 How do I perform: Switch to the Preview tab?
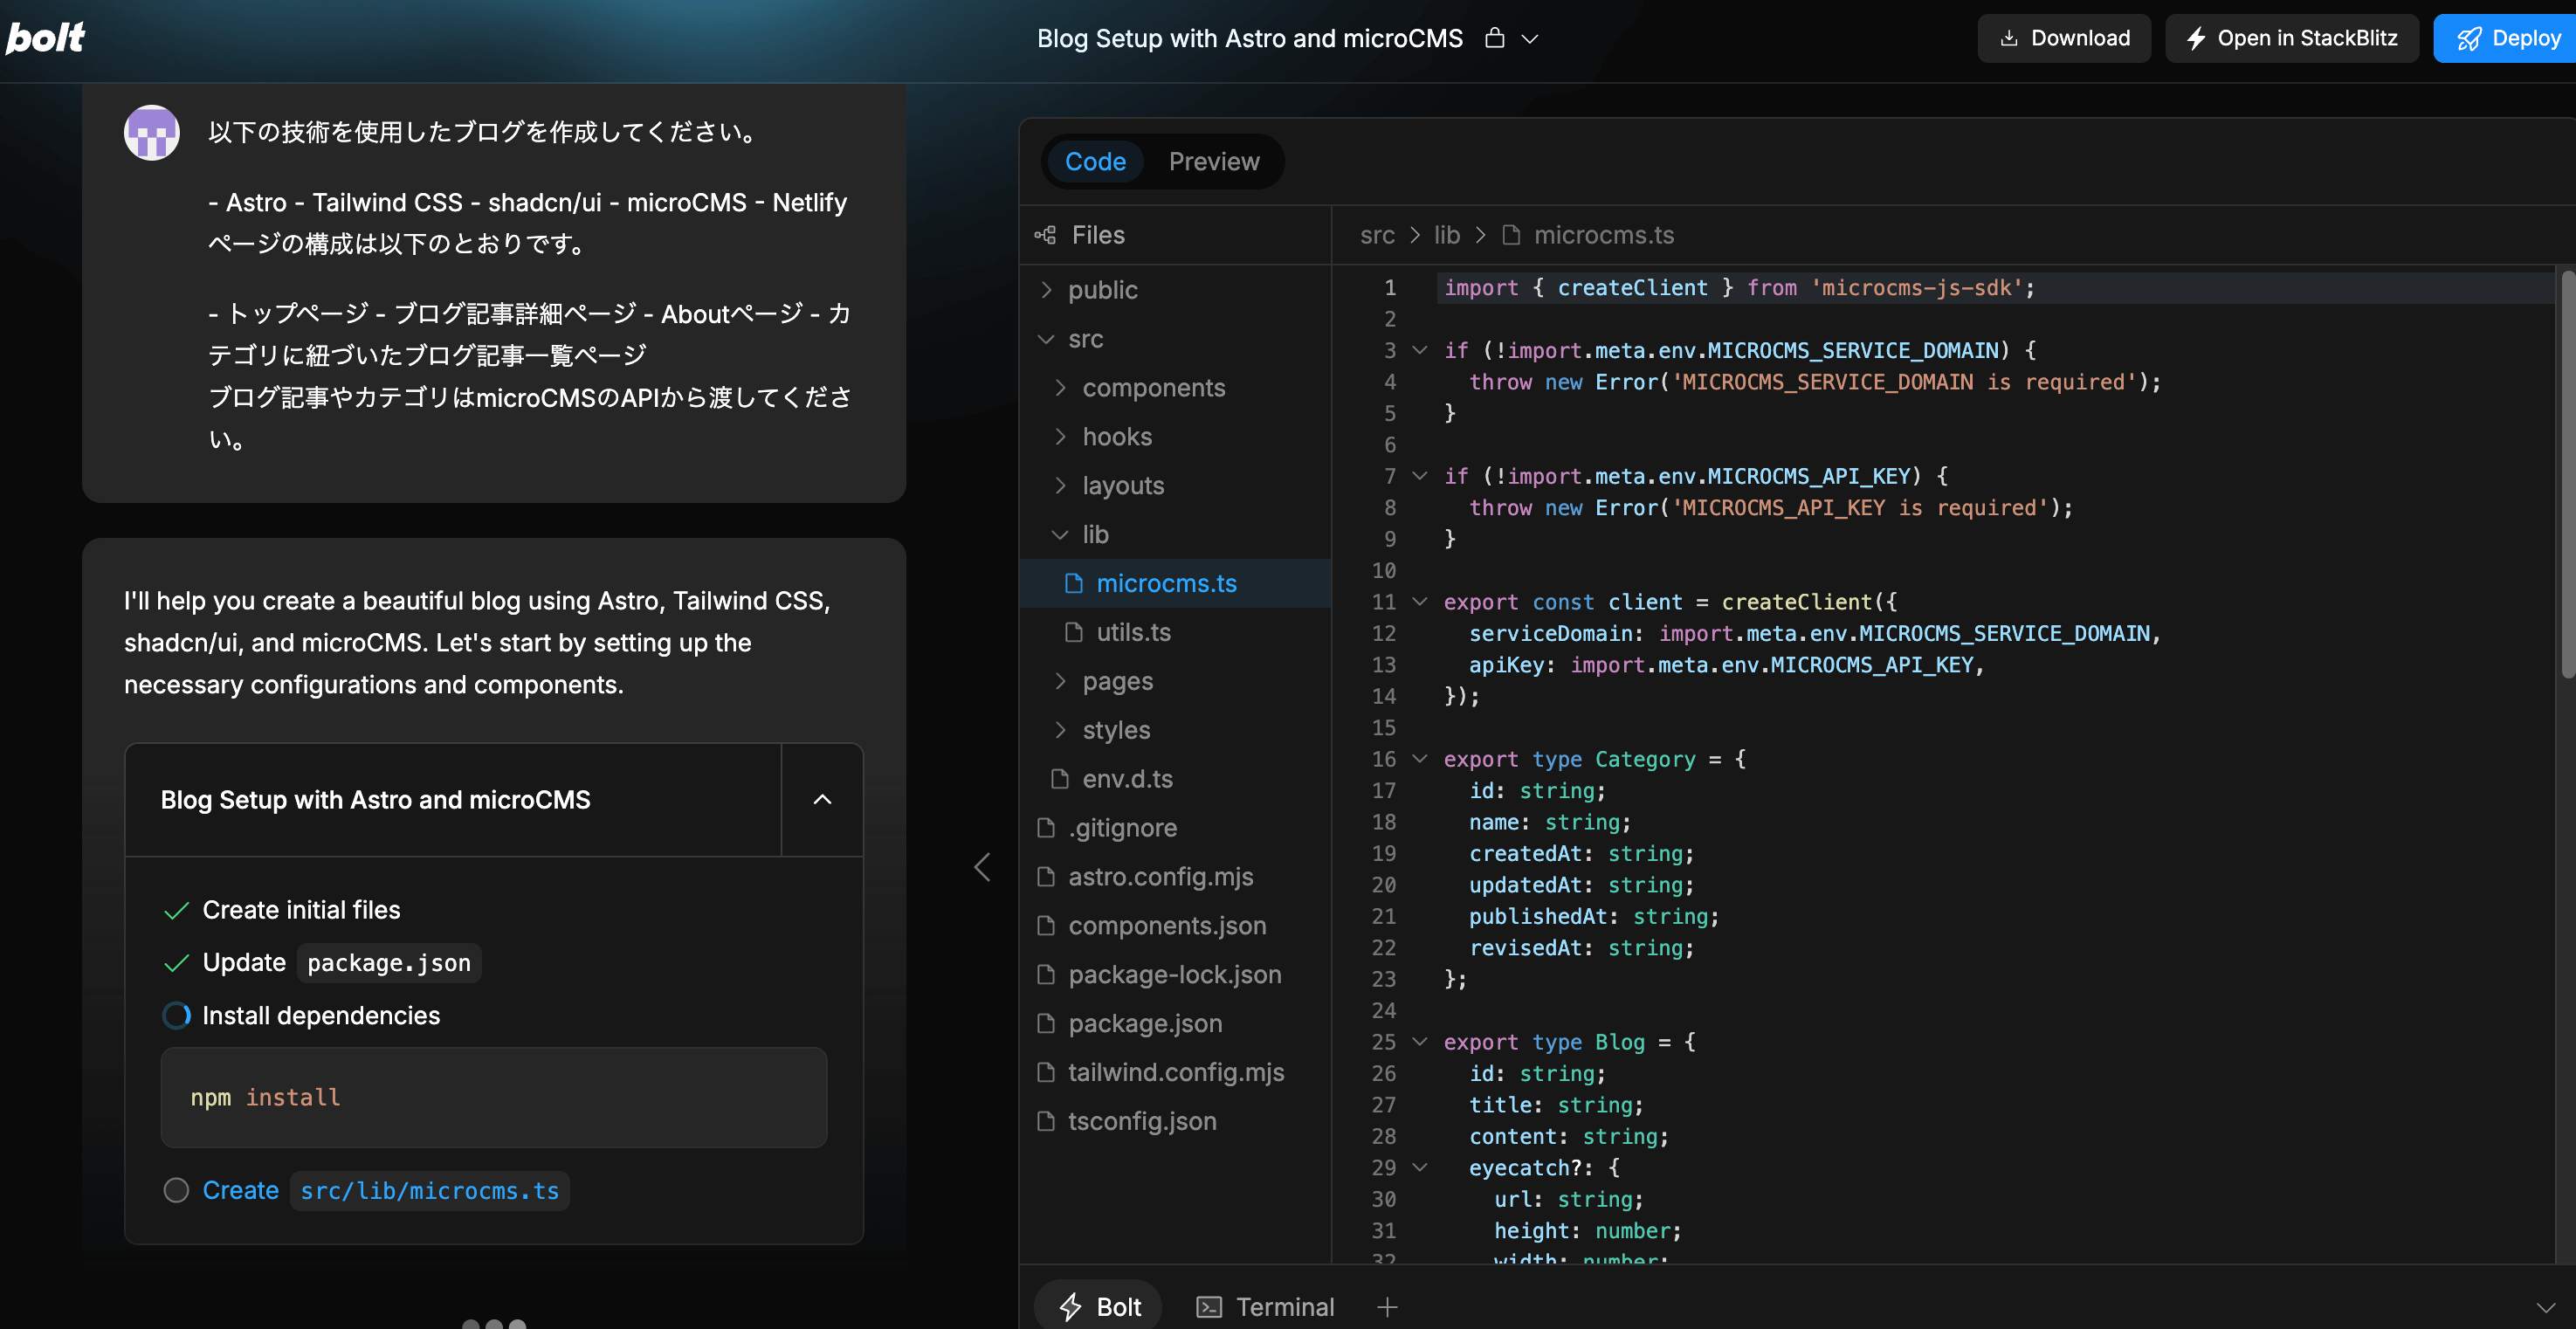click(1214, 161)
